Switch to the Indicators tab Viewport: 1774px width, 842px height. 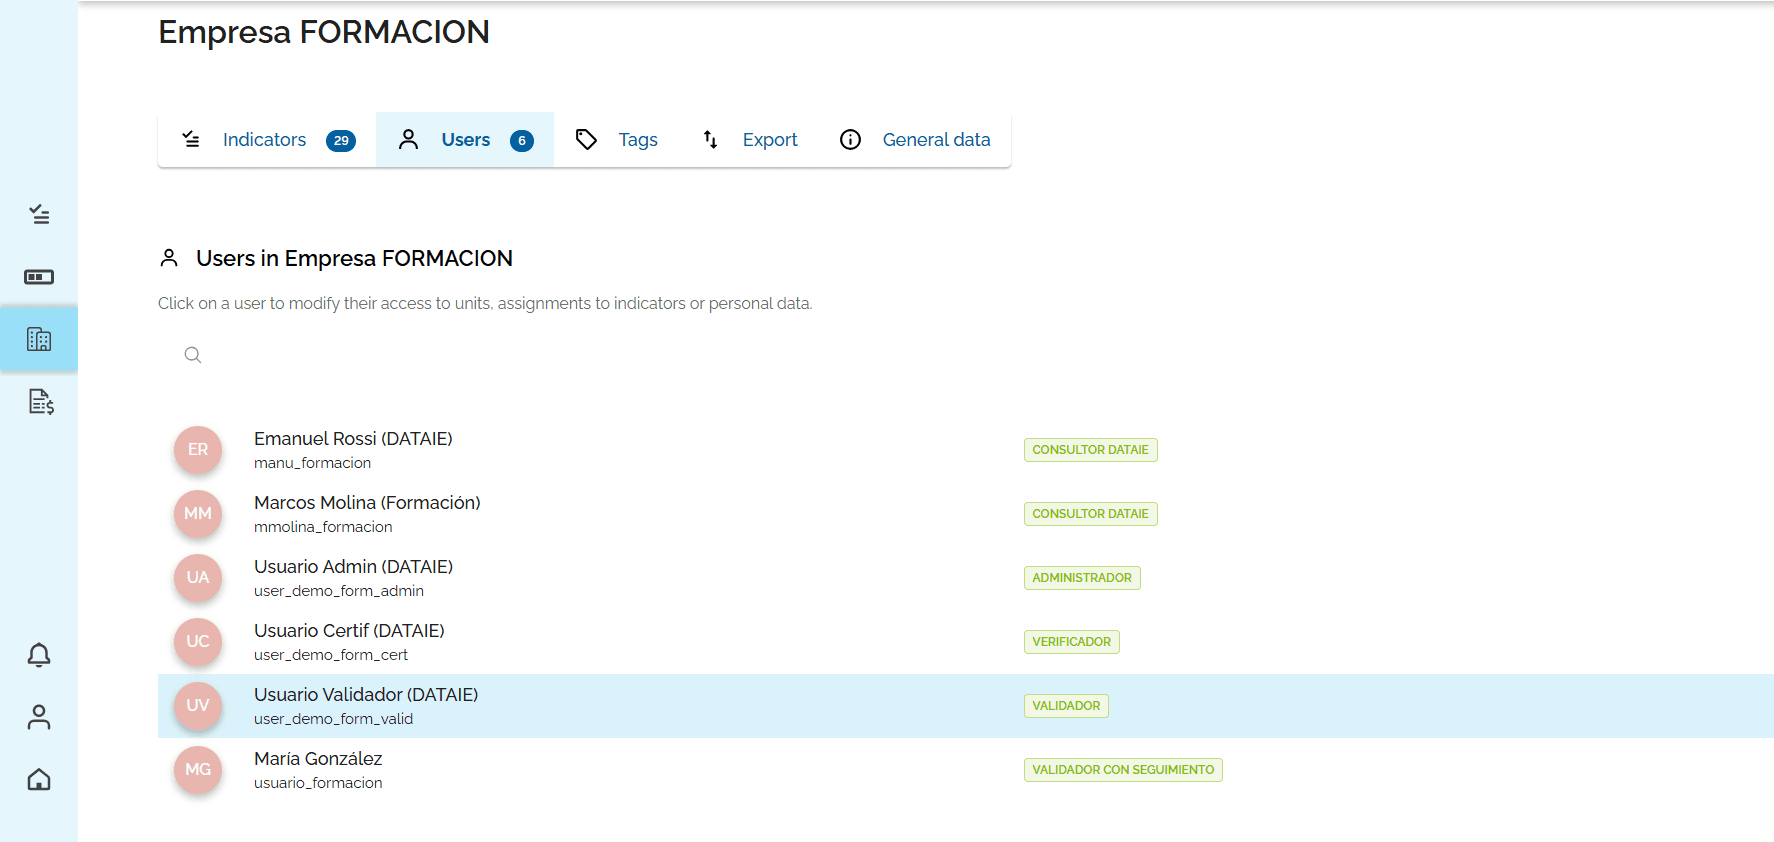click(267, 140)
